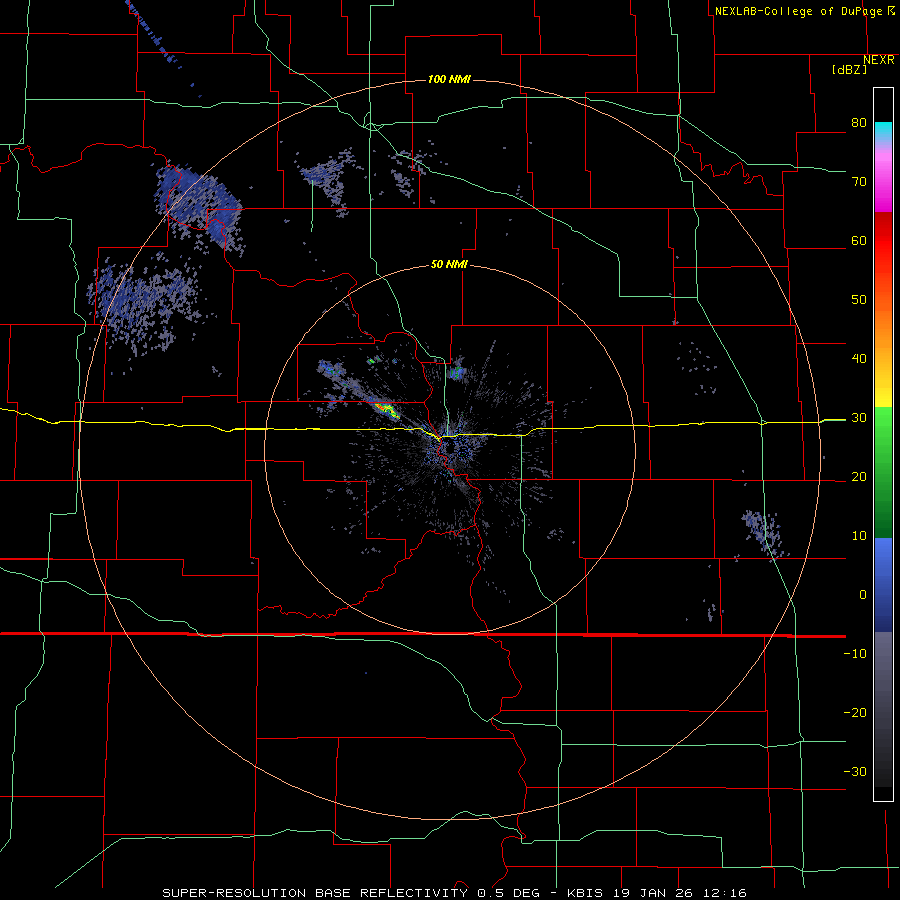Click the 100 NMI range ring label

click(449, 79)
